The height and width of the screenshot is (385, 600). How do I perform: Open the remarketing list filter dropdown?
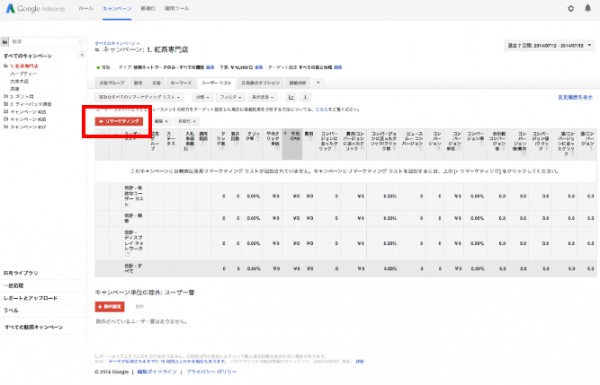(x=139, y=97)
